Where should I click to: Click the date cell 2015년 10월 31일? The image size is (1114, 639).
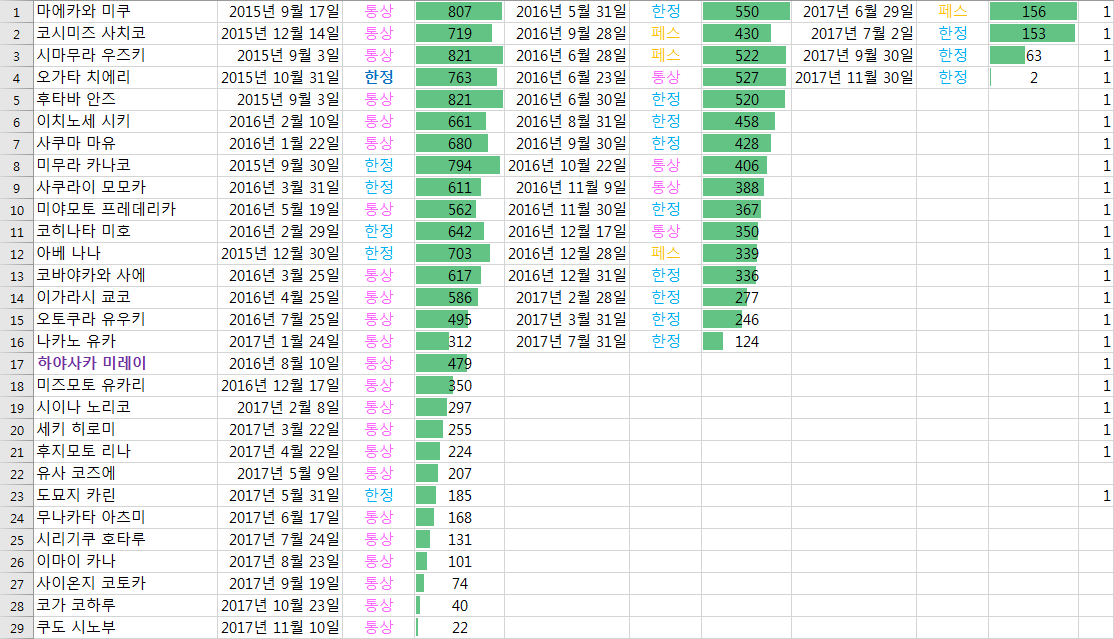point(280,77)
